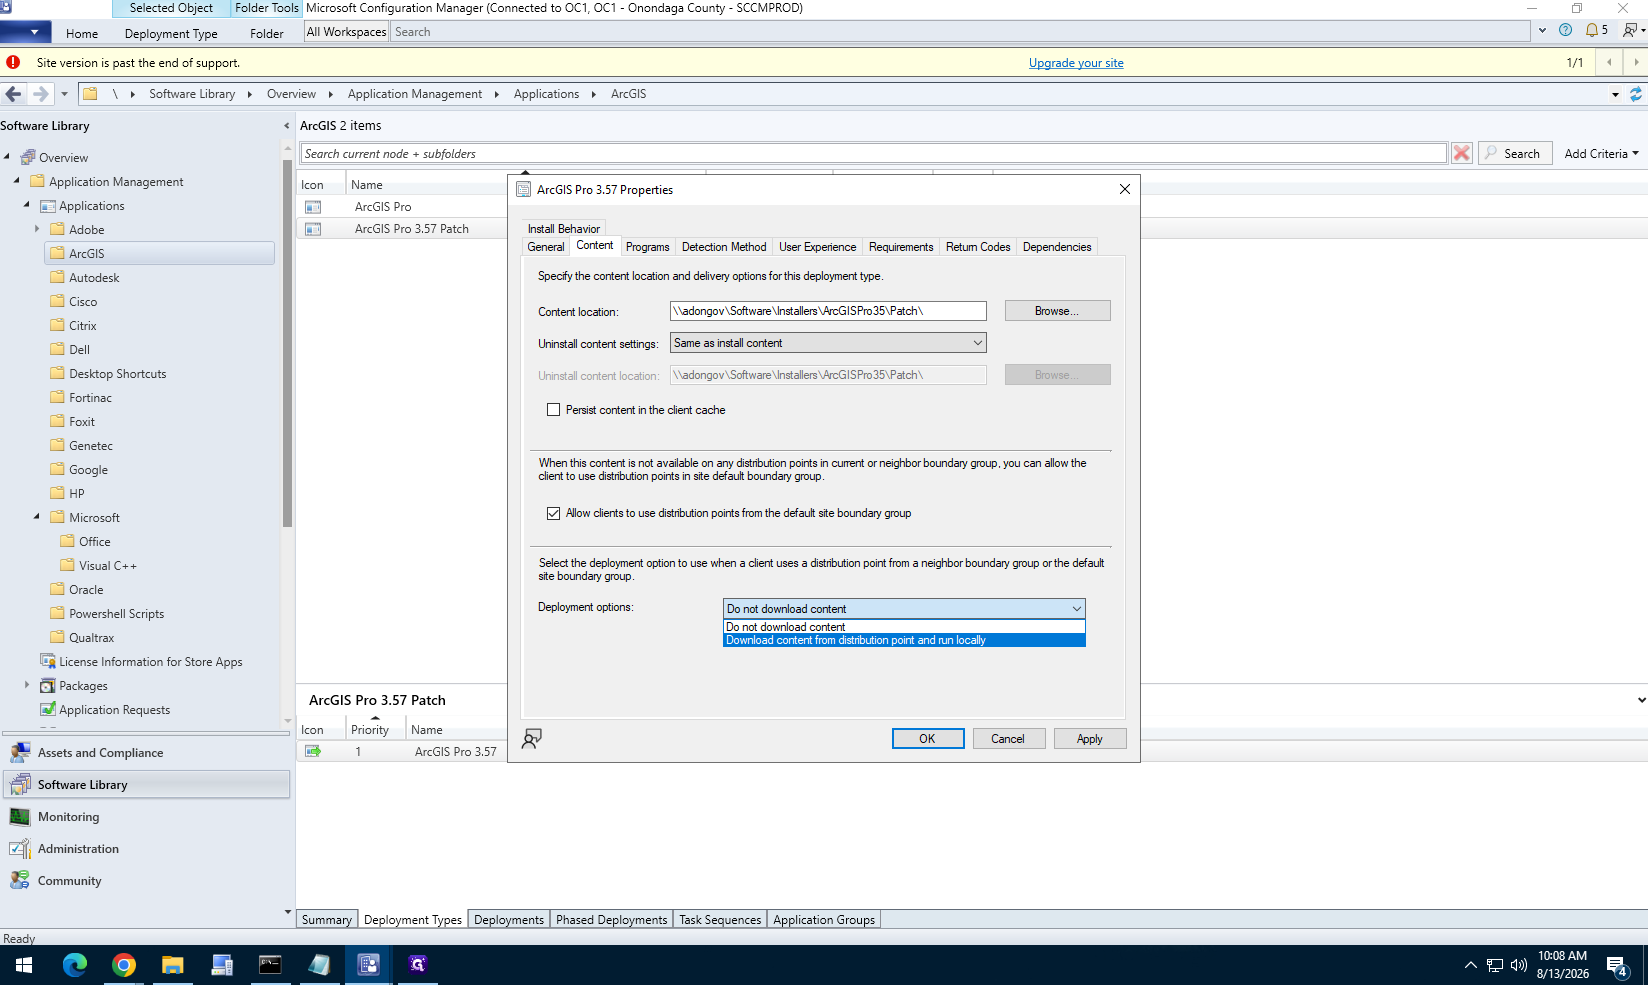This screenshot has height=985, width=1648.
Task: Click the Search current node field
Action: coord(873,153)
